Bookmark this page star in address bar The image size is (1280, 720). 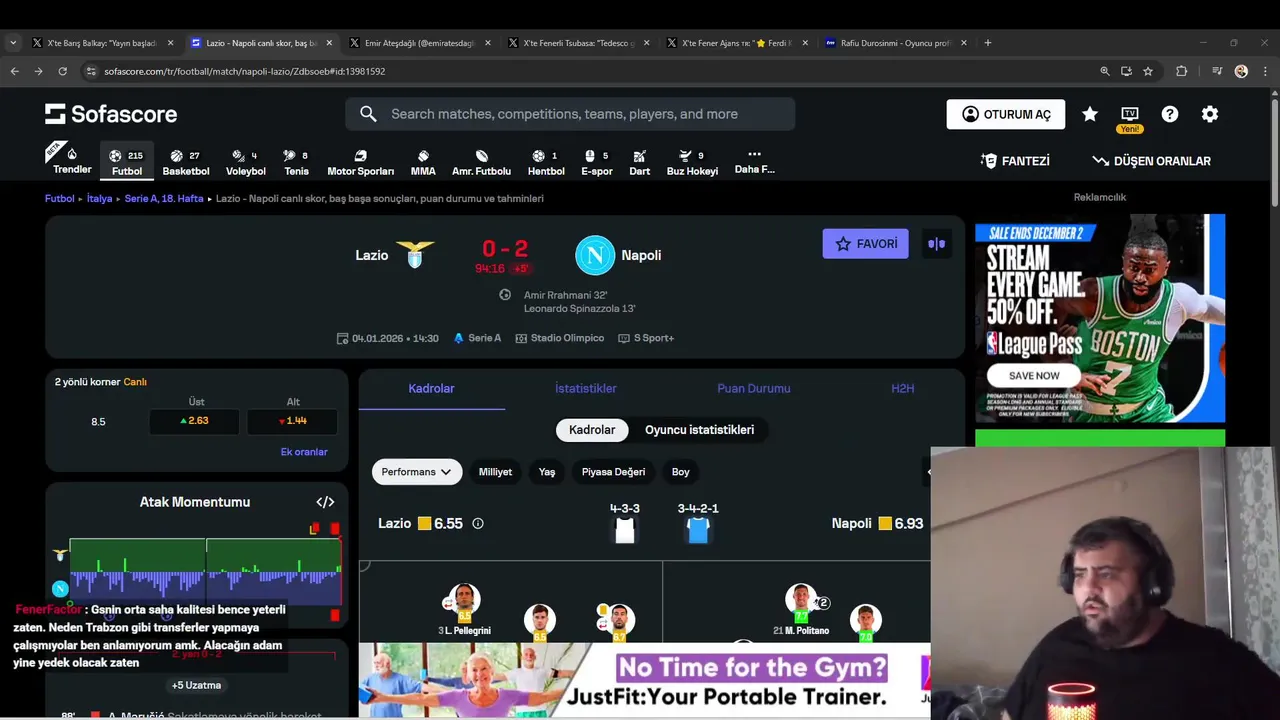tap(1148, 71)
